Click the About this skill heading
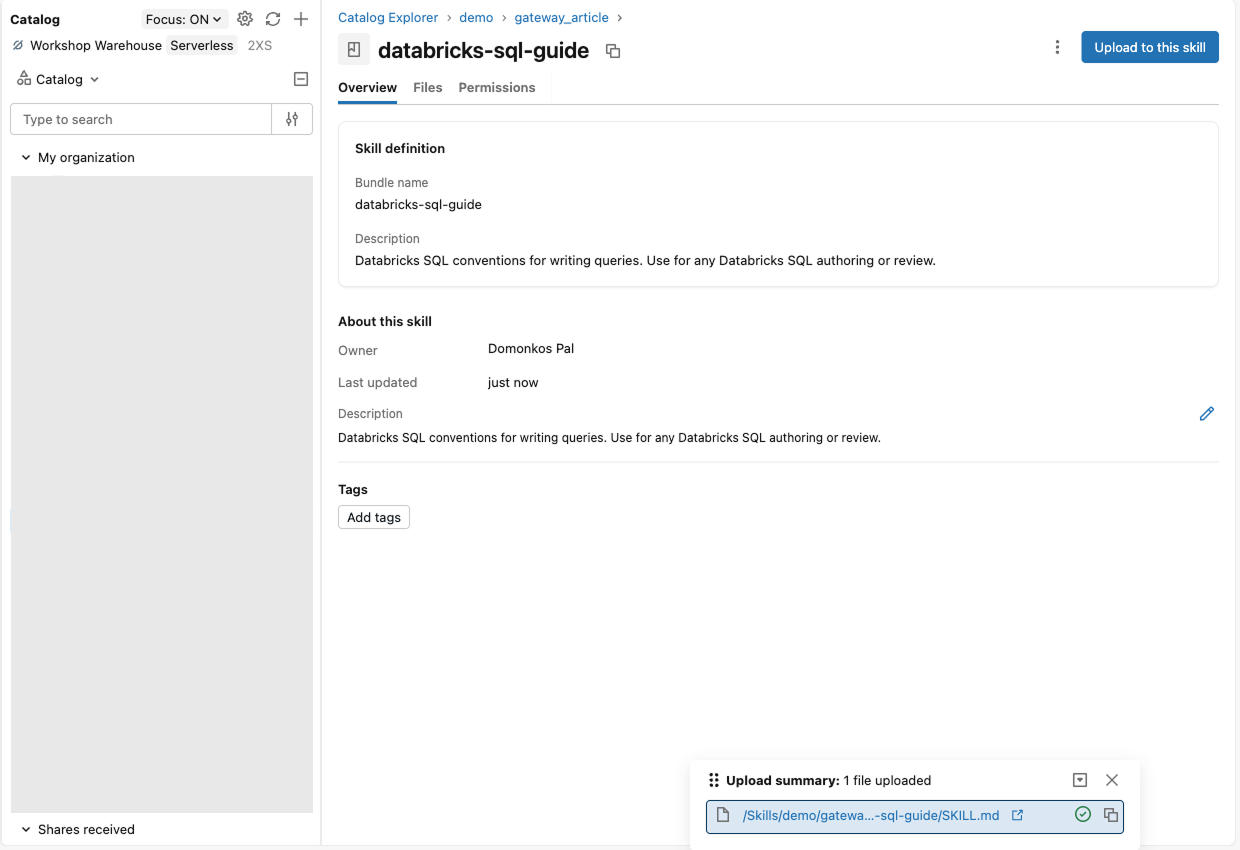The image size is (1240, 850). point(385,321)
